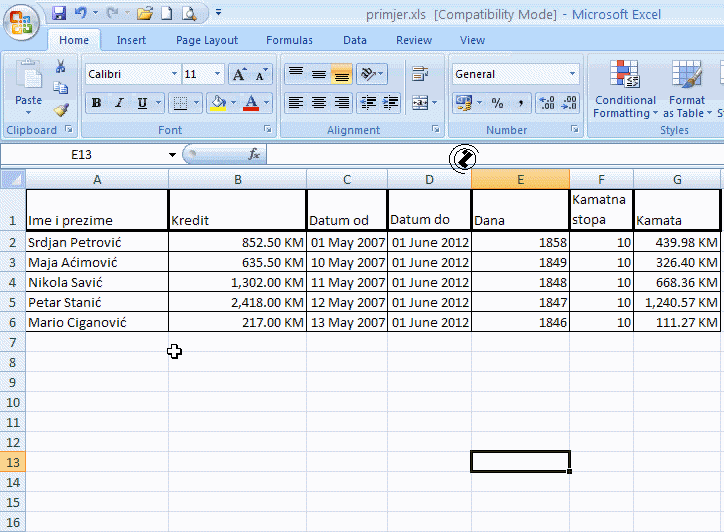Click the Wrap Text icon
This screenshot has height=532, width=724.
[420, 74]
